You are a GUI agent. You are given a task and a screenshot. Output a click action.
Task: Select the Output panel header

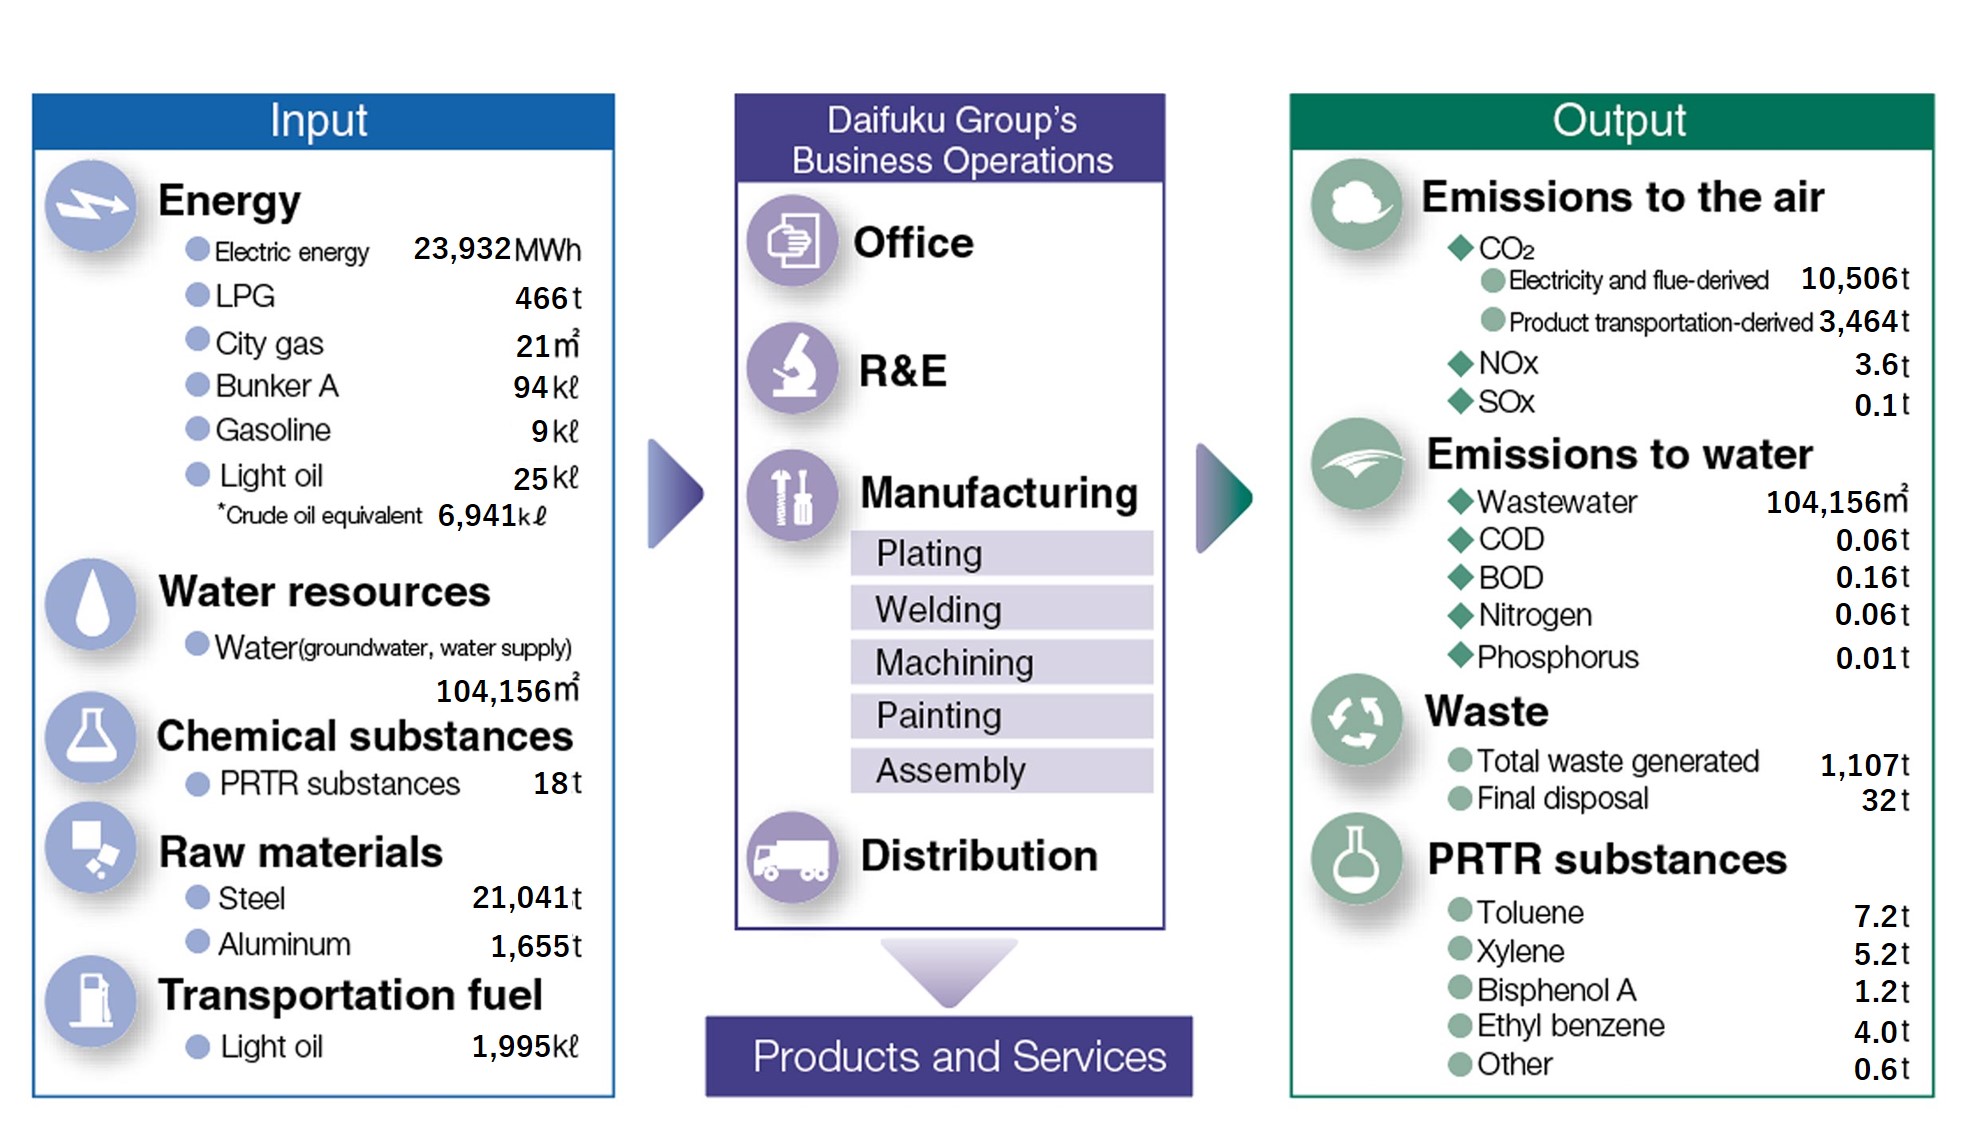(1612, 122)
